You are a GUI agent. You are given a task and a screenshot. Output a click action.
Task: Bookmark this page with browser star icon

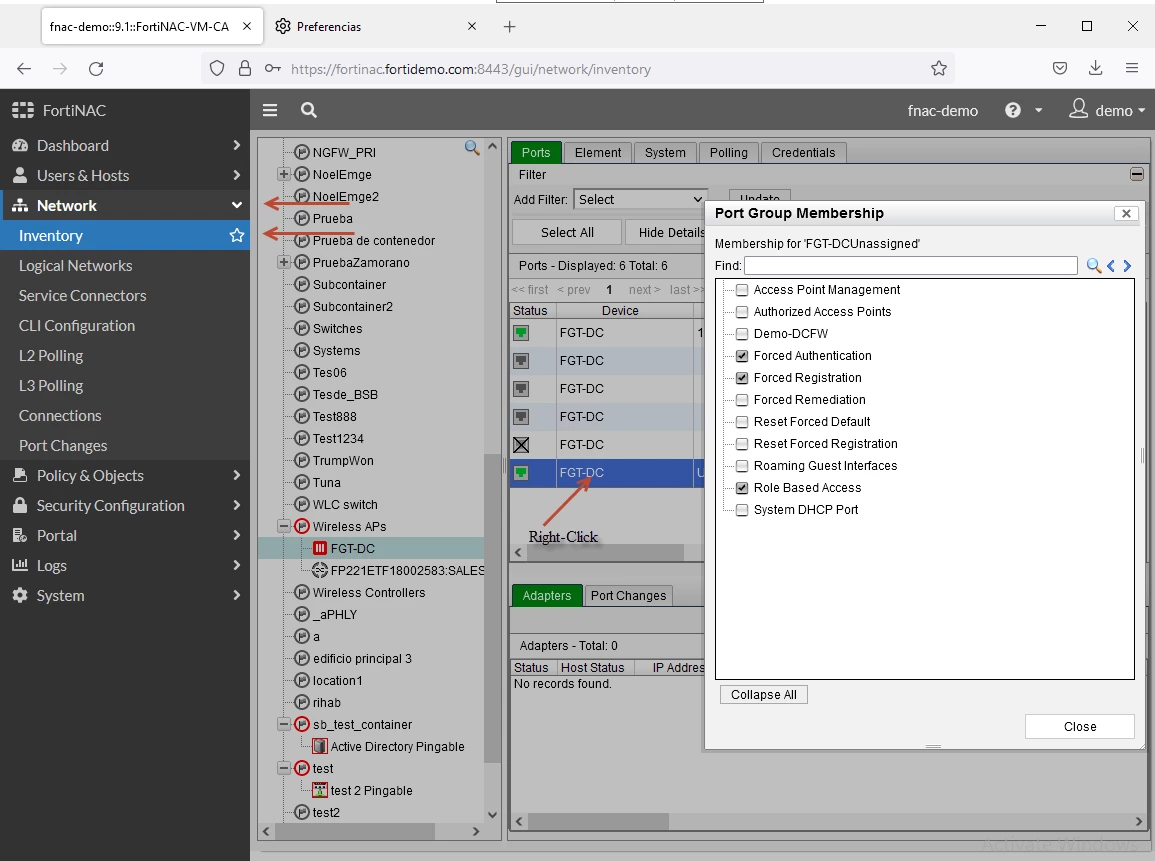[938, 68]
